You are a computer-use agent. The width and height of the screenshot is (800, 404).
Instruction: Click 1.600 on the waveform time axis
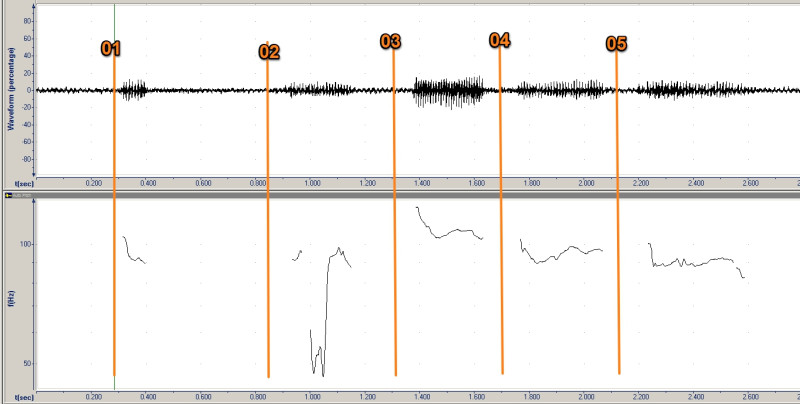point(477,183)
